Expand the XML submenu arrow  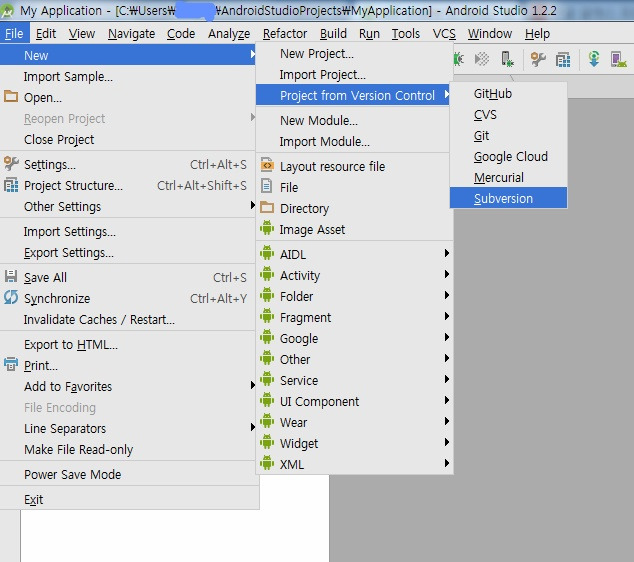pyautogui.click(x=446, y=463)
